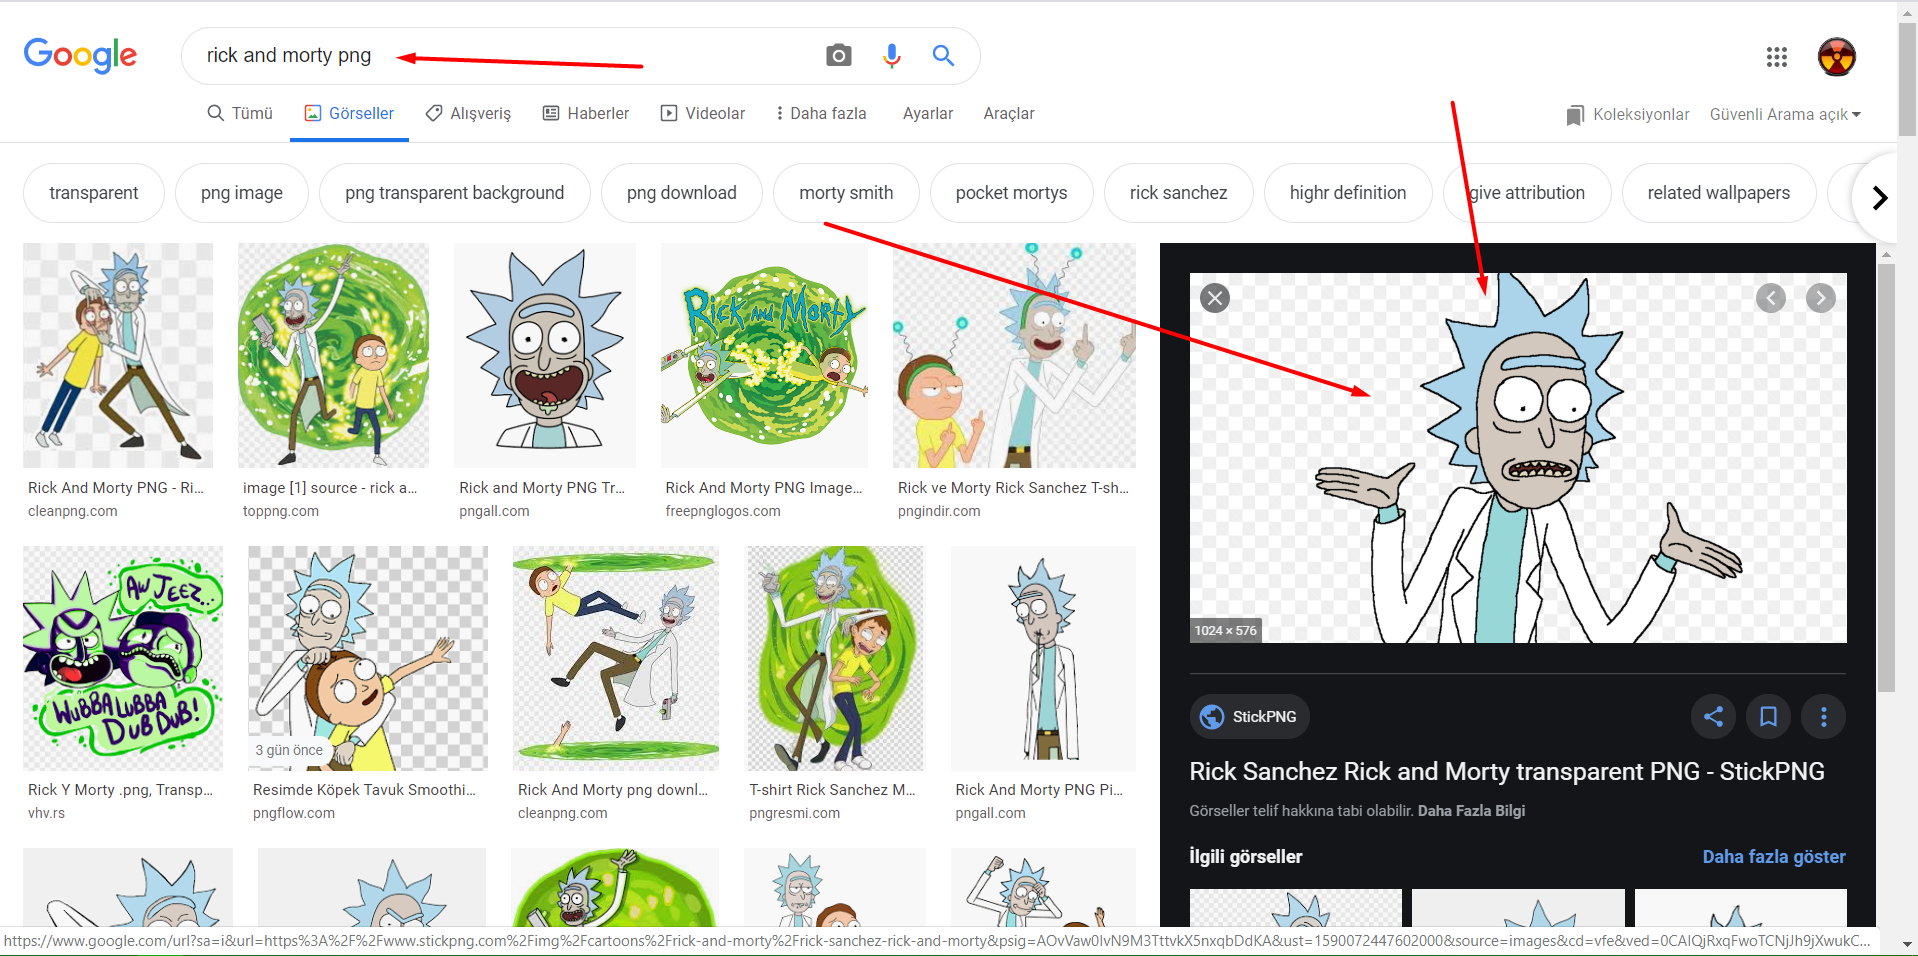Select the 'transparent' suggestion chip
This screenshot has height=956, width=1918.
pos(94,193)
